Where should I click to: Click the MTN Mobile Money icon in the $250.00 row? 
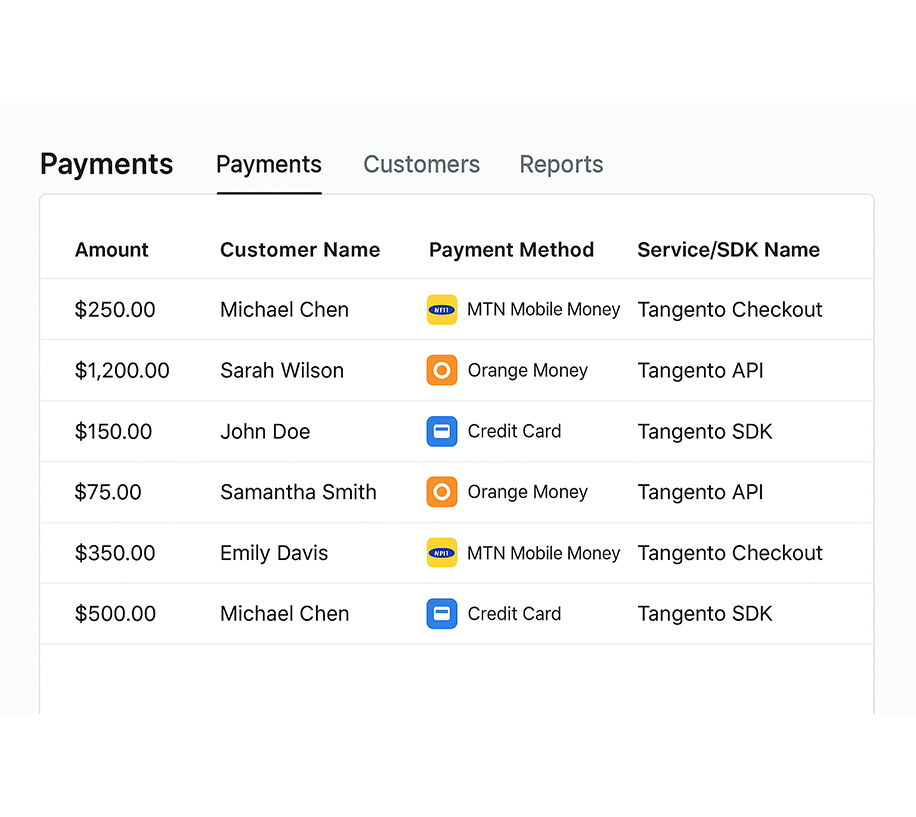pos(442,310)
